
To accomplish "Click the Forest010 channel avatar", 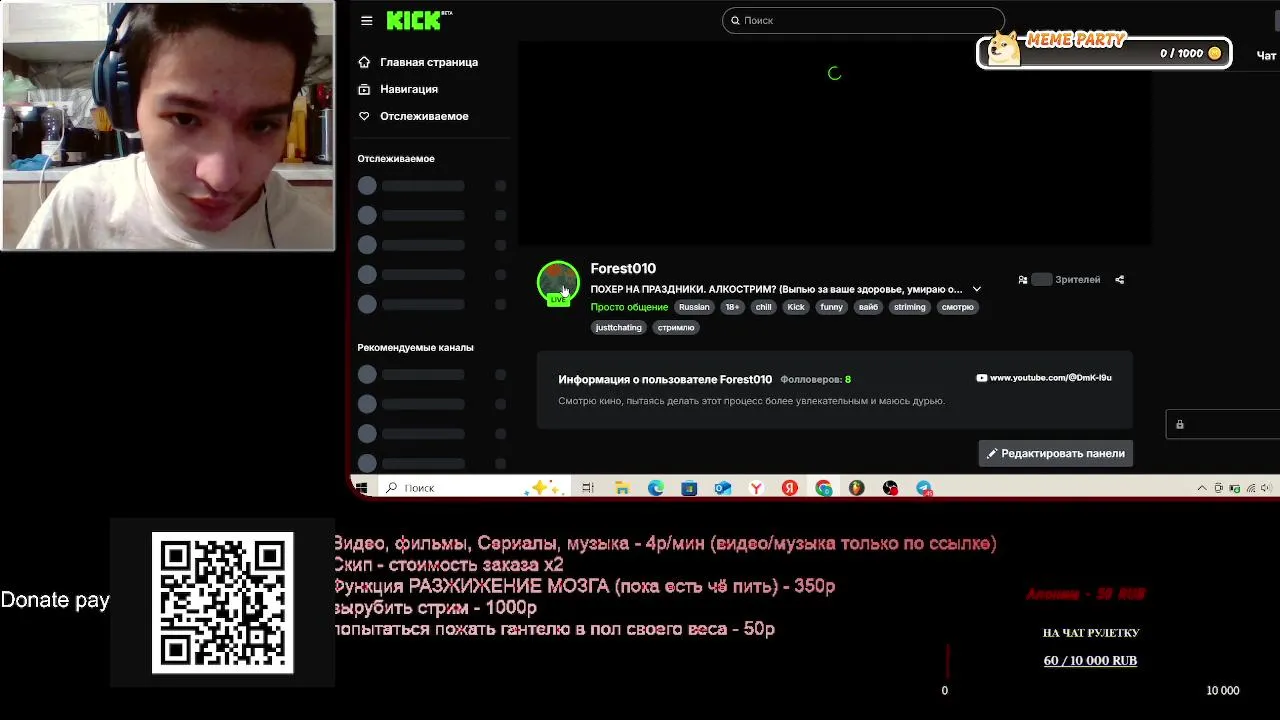I will (558, 282).
